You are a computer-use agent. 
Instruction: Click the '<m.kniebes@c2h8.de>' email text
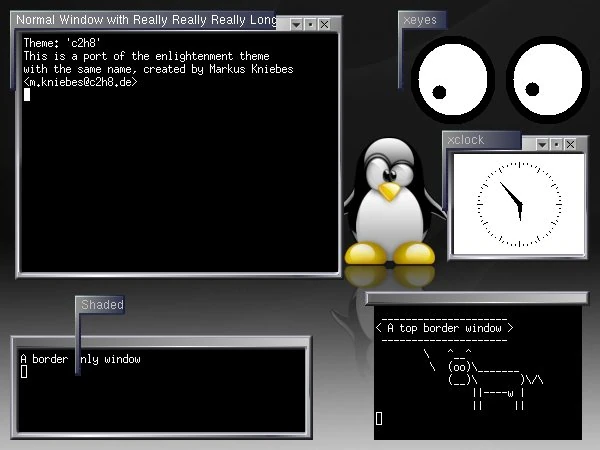(80, 82)
